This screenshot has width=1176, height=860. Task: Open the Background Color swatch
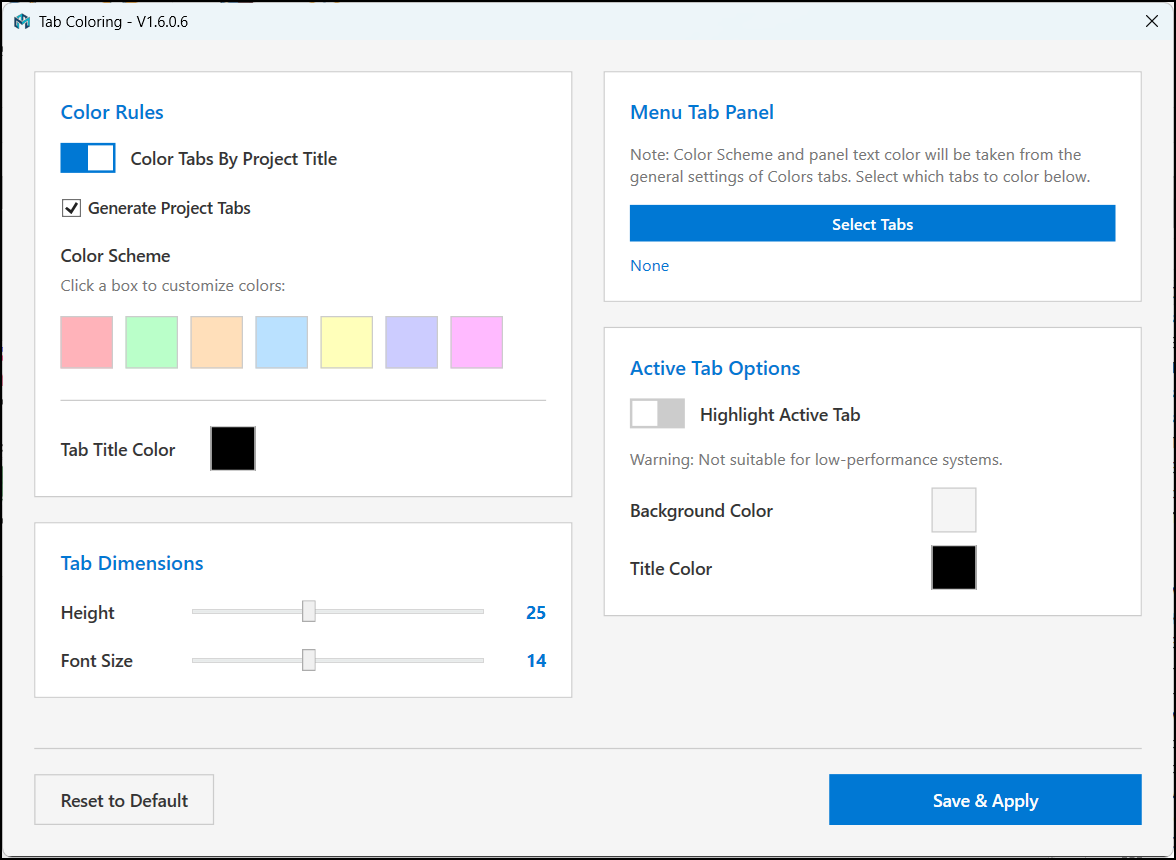[x=954, y=510]
